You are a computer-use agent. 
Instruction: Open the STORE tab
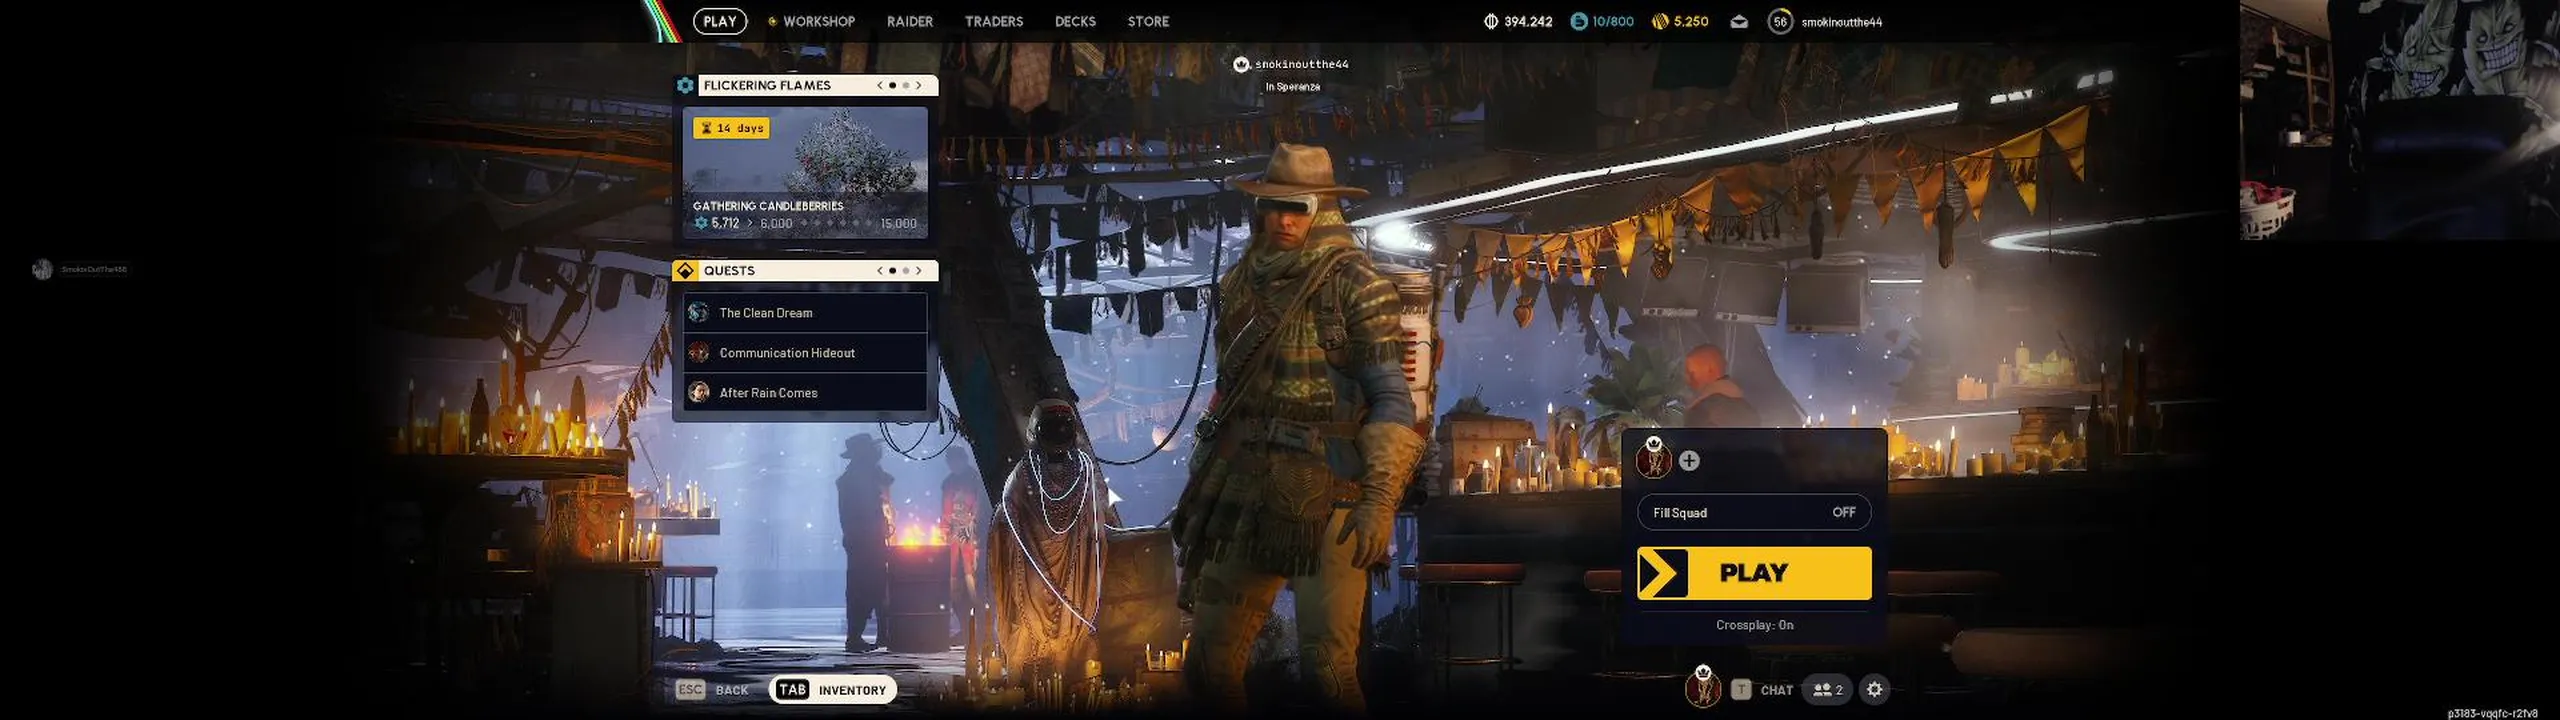[1148, 21]
